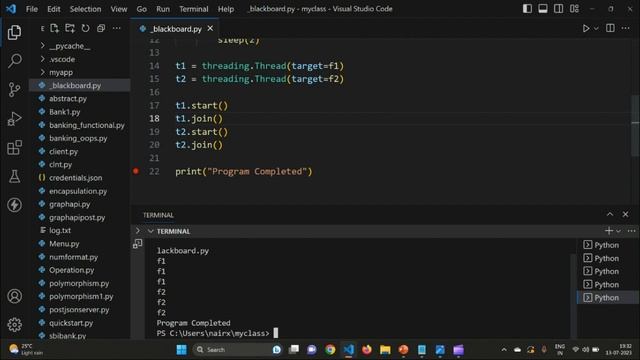Screen dimensions: 640x360
Task: Split the editor to the right
Action: click(x=610, y=28)
